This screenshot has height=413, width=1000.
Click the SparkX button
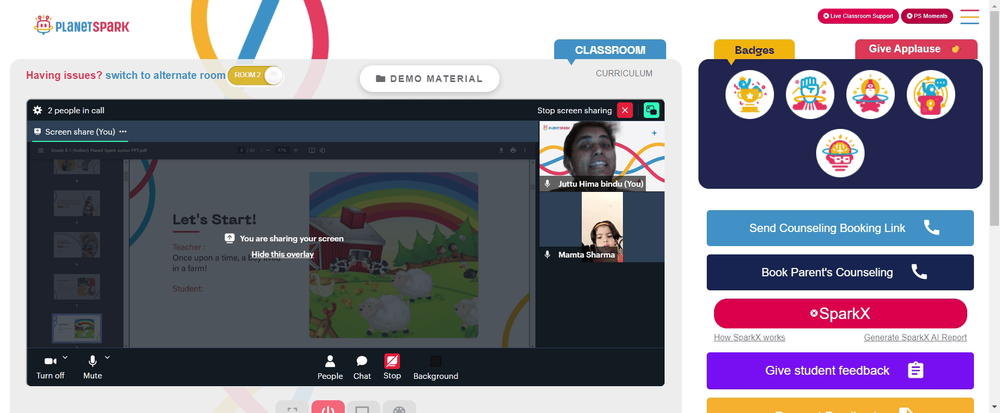click(x=840, y=314)
